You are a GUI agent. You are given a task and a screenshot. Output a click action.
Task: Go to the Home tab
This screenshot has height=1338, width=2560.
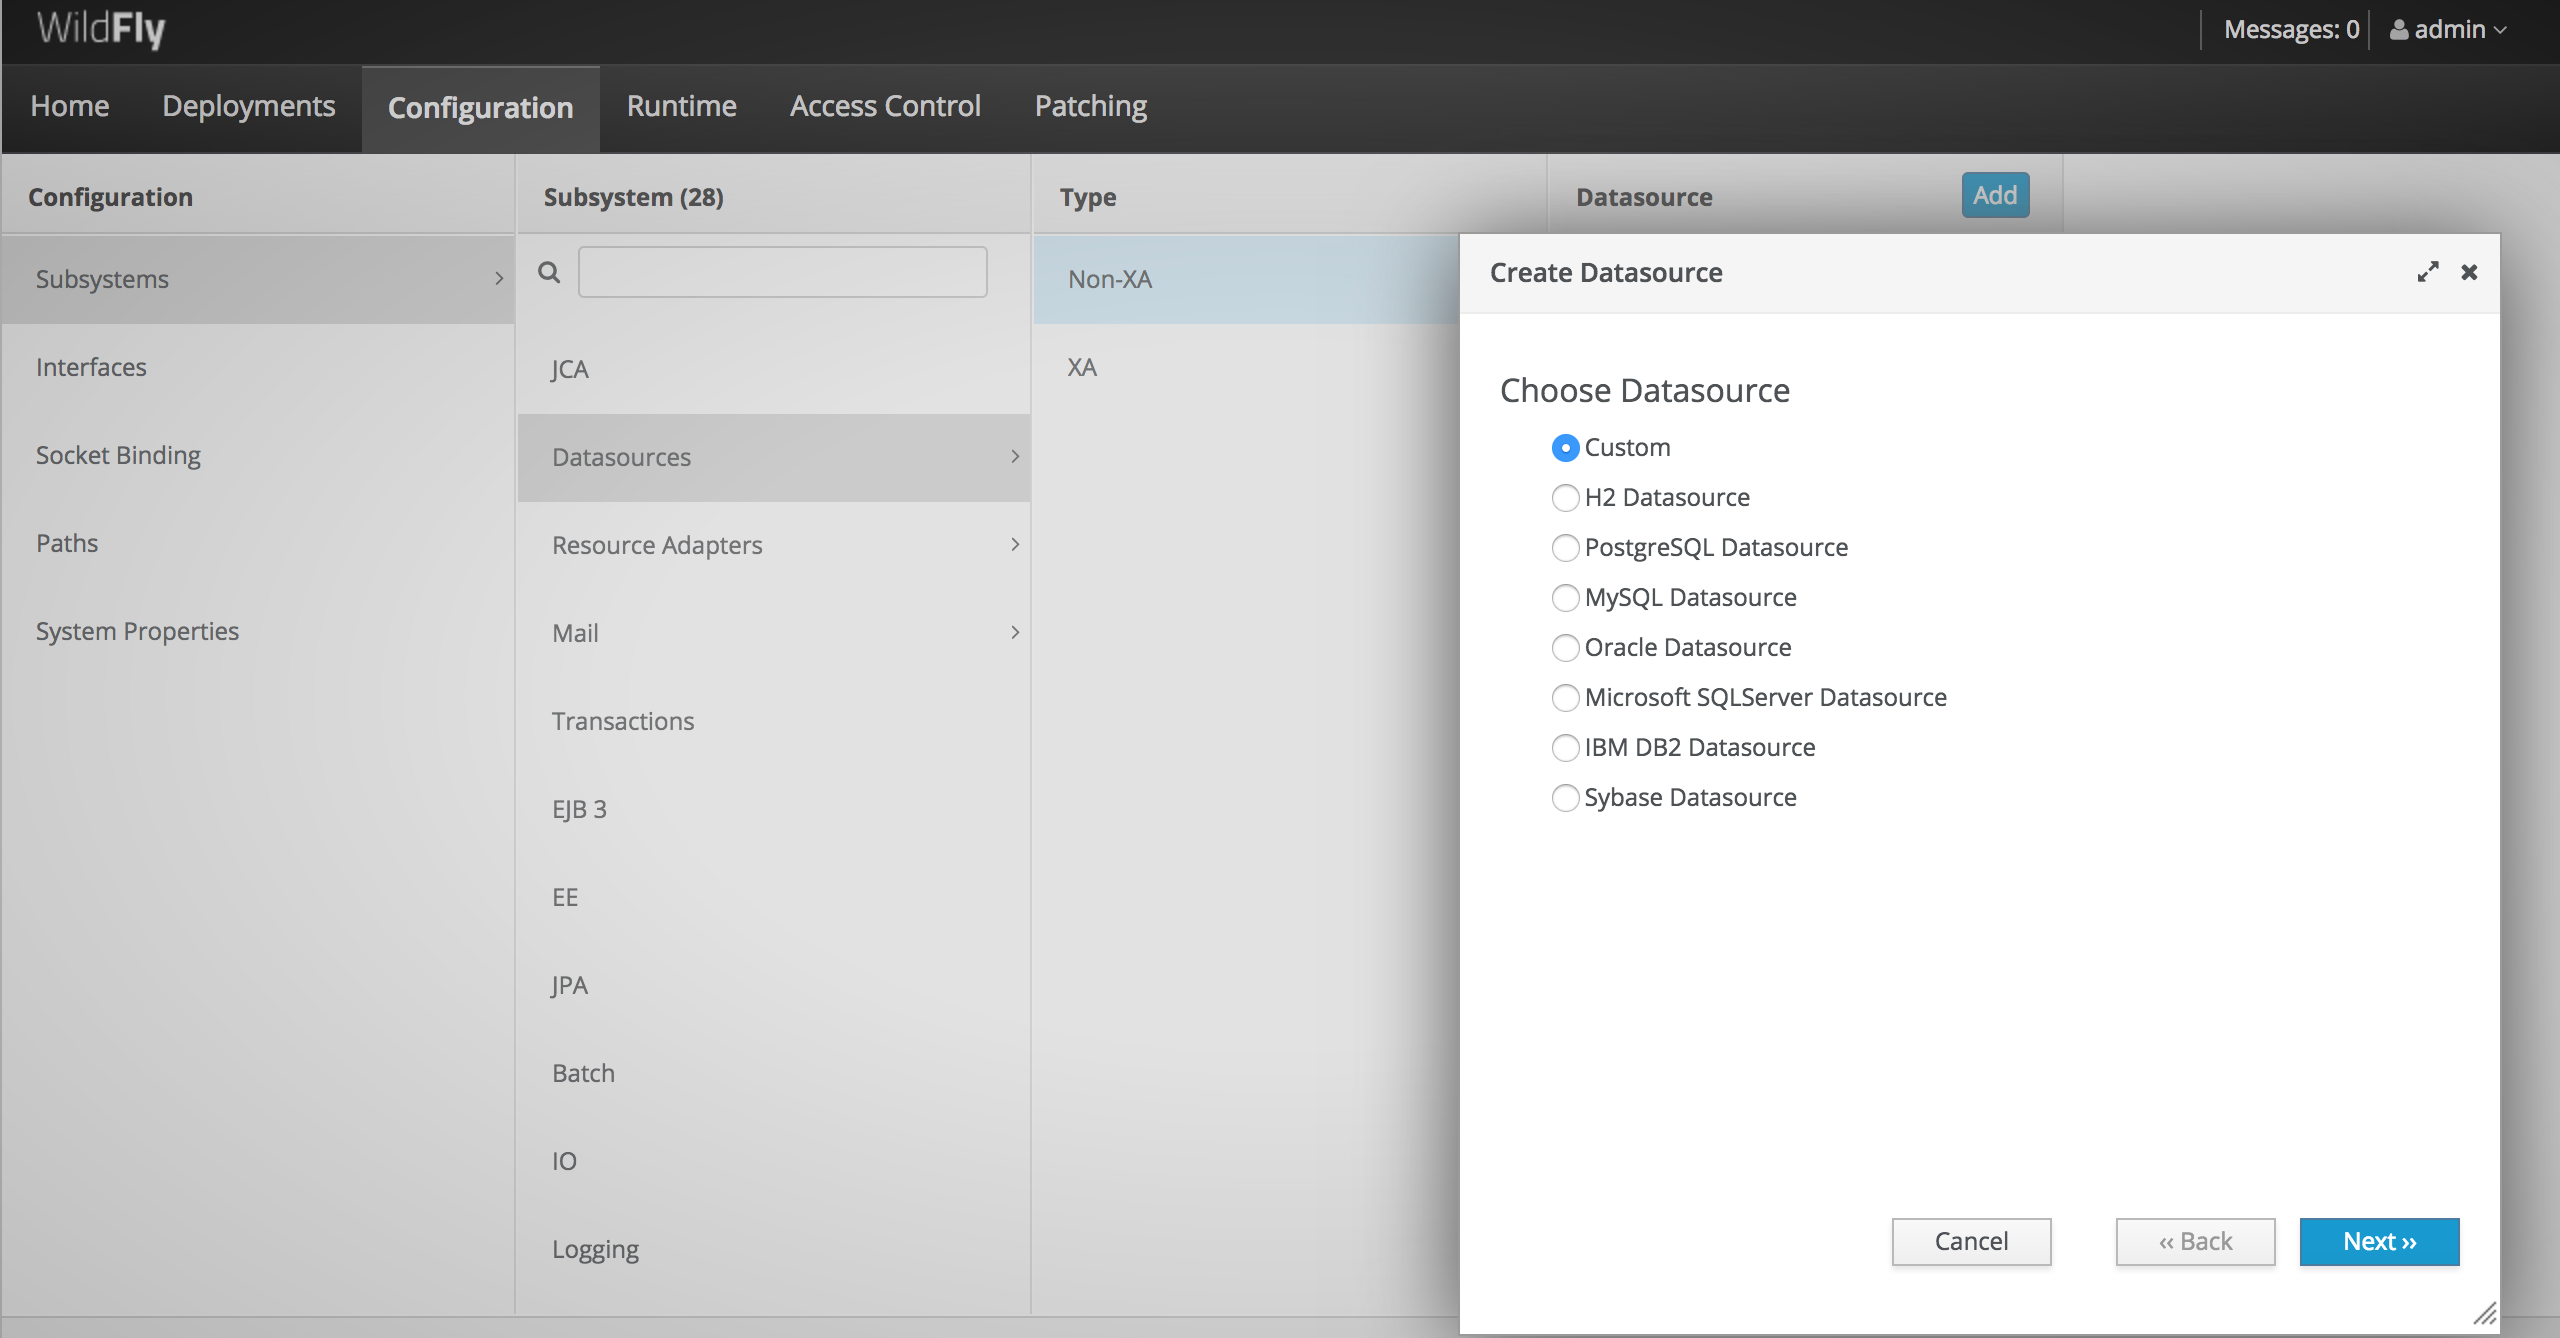tap(70, 106)
